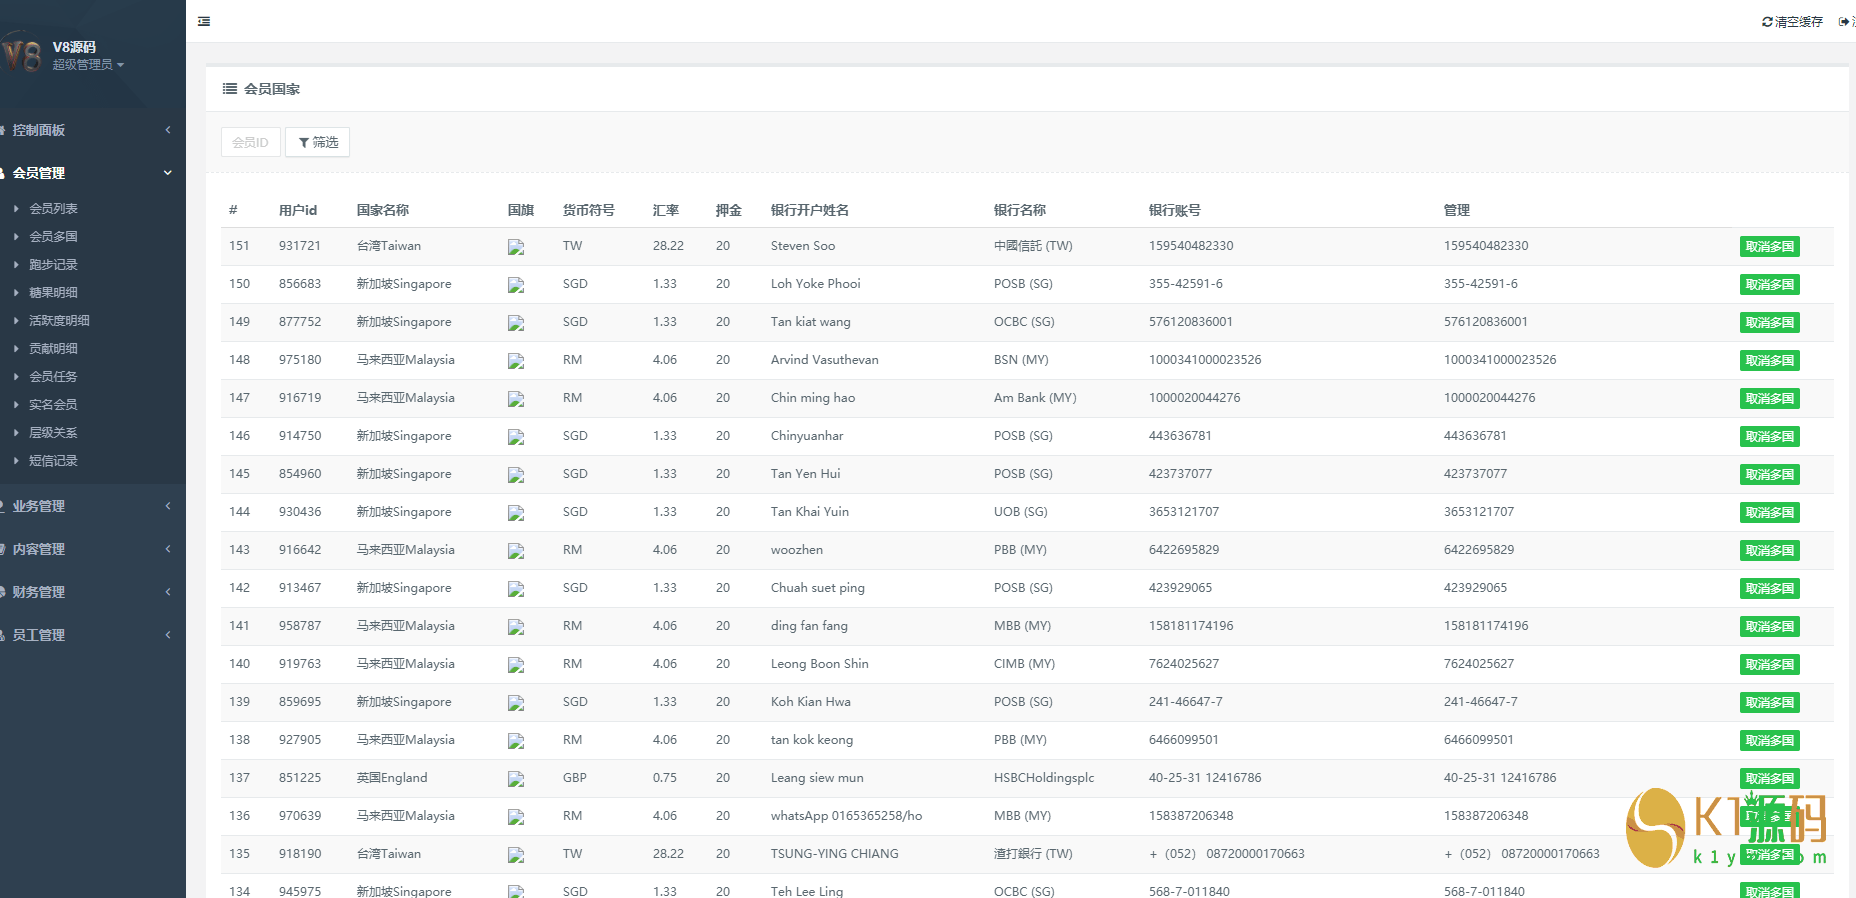This screenshot has height=898, width=1856.
Task: Click 取消多国 for Tan Khai Yuin
Action: (x=1769, y=513)
